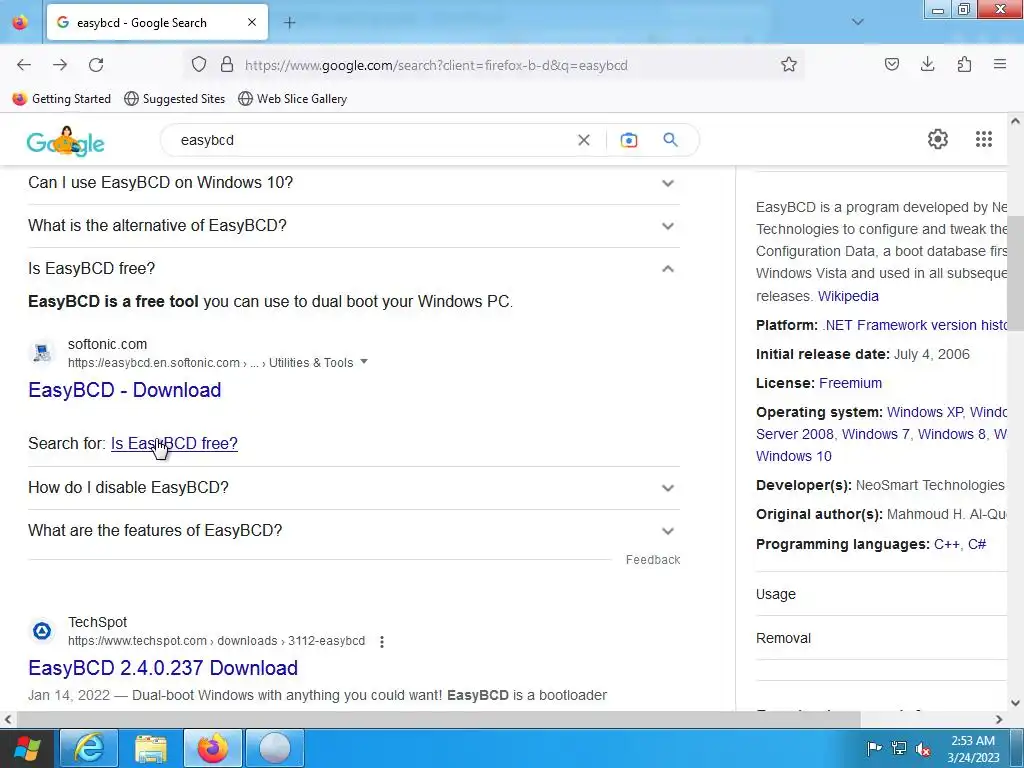Open the Windows Start menu

pyautogui.click(x=27, y=748)
